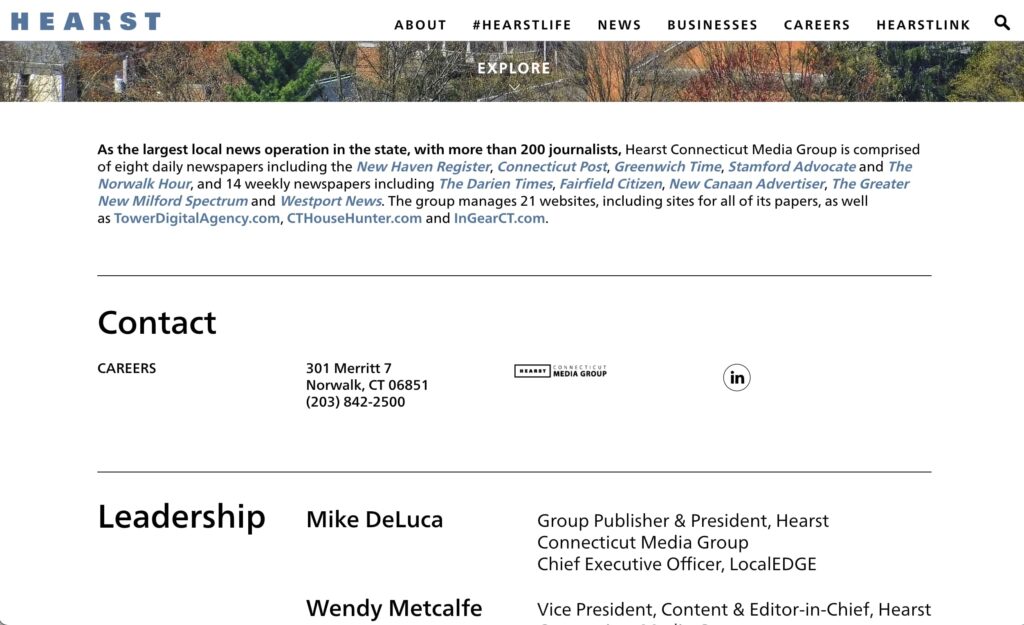
Task: Visit the Connecticut Post link
Action: tap(552, 167)
